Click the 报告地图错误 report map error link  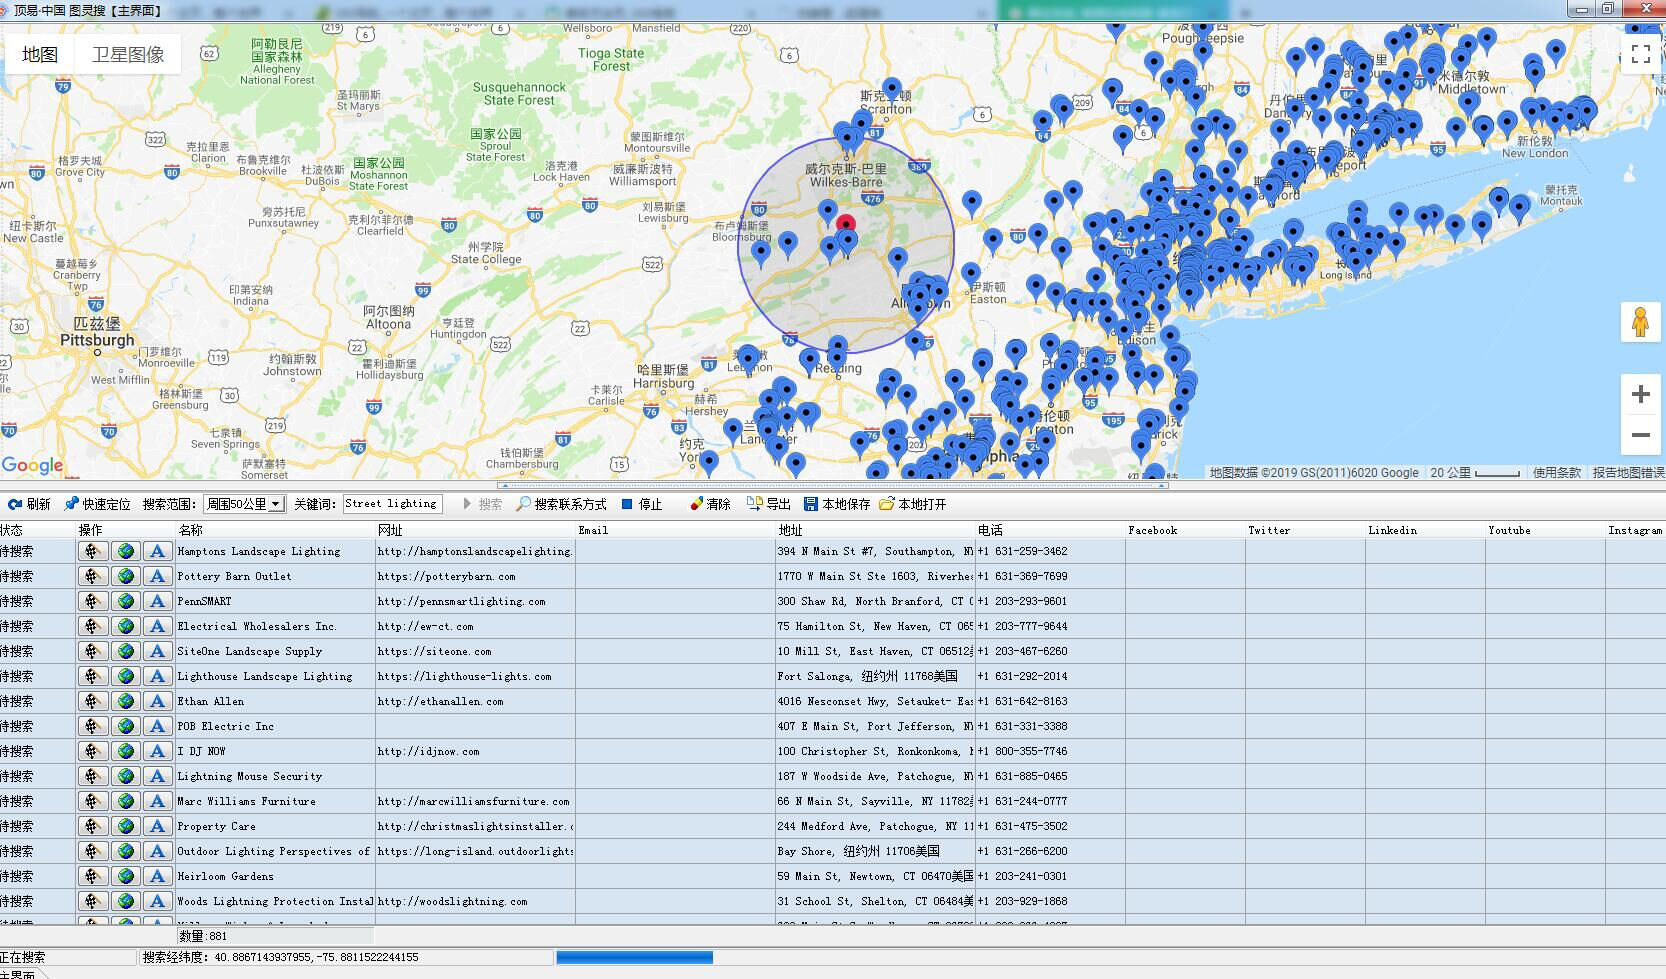click(x=1628, y=473)
